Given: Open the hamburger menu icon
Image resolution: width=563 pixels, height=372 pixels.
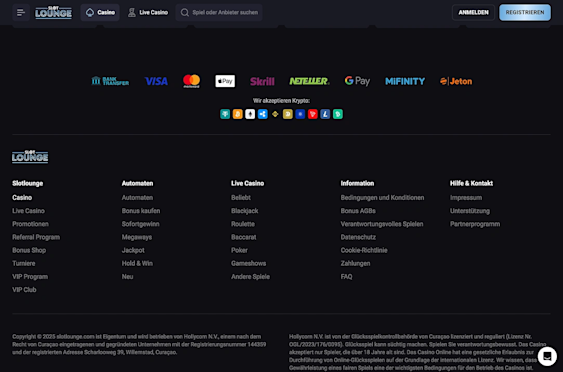Looking at the screenshot, I should coord(21,13).
